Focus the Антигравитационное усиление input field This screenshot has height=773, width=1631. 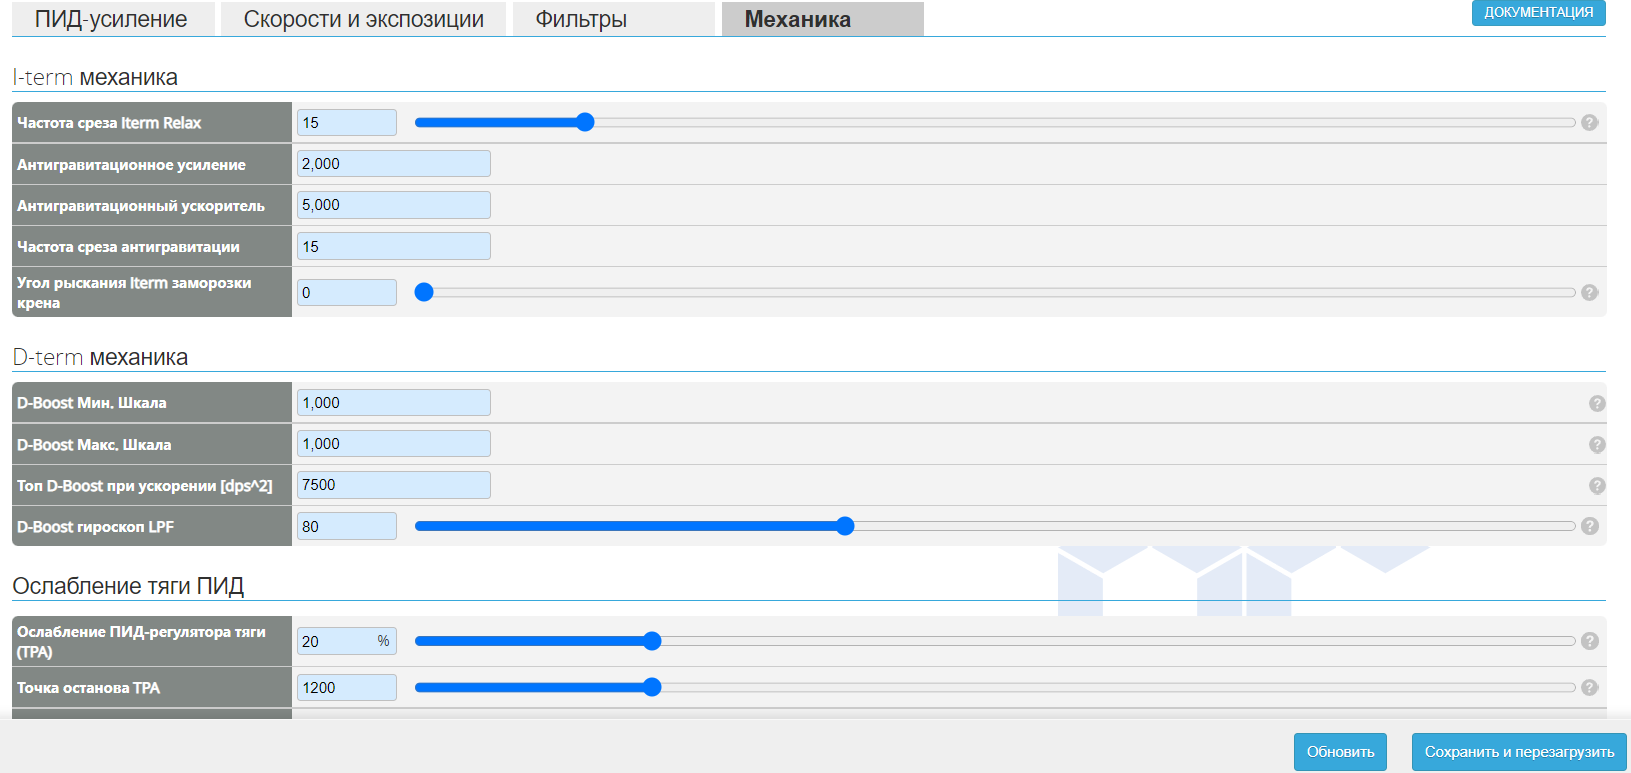393,164
